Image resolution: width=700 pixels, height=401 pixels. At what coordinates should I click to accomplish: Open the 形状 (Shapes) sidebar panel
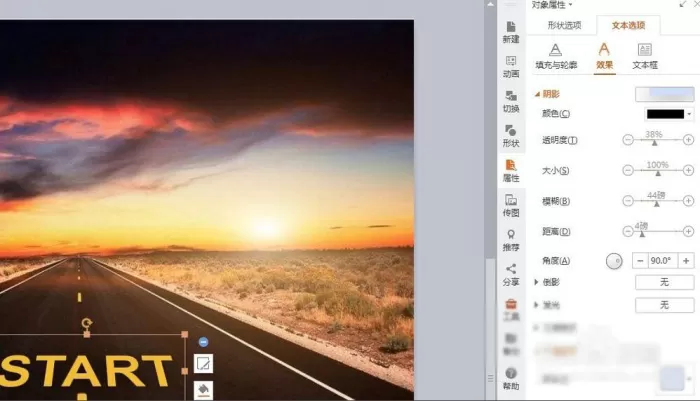[511, 136]
